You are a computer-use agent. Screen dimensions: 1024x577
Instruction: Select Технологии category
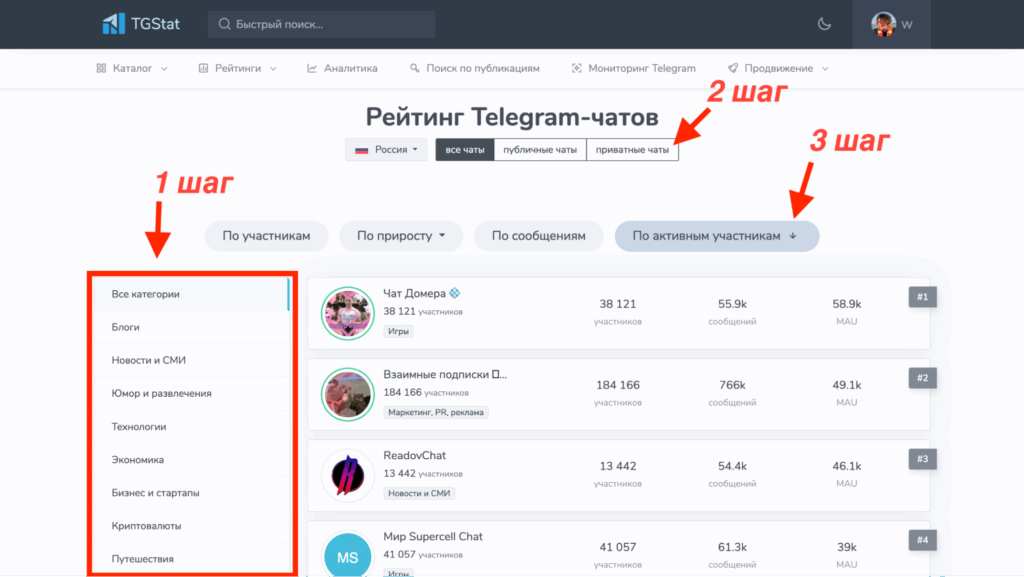[192, 427]
